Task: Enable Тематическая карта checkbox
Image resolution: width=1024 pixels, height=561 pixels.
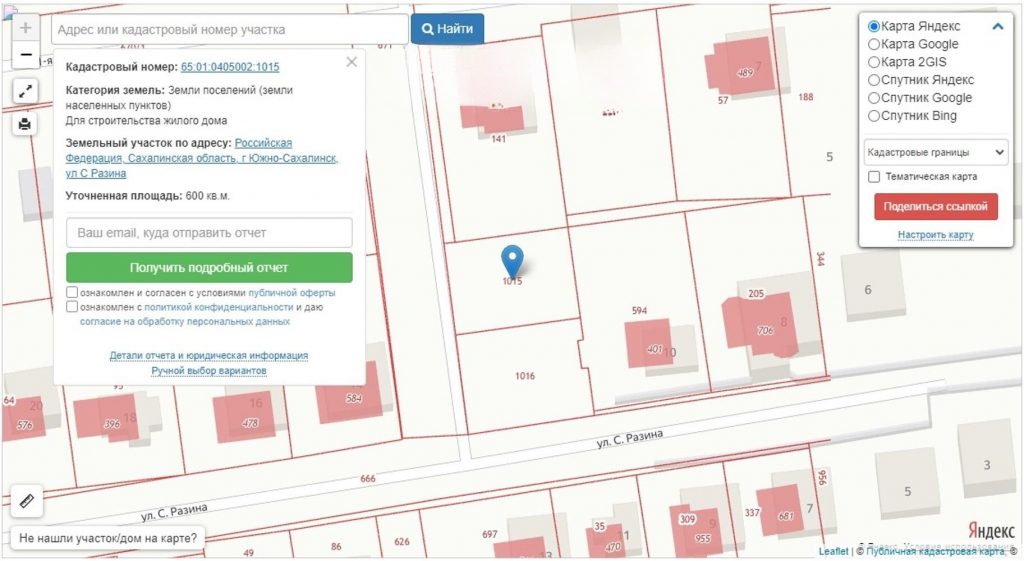Action: click(874, 177)
